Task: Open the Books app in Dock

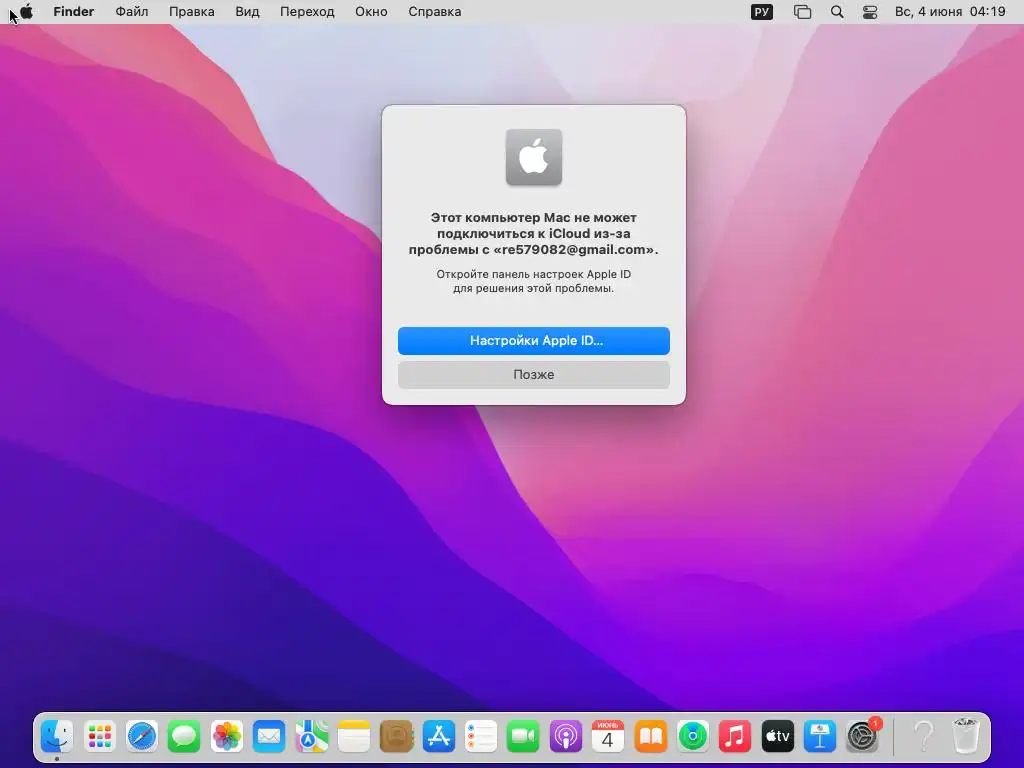Action: 650,737
